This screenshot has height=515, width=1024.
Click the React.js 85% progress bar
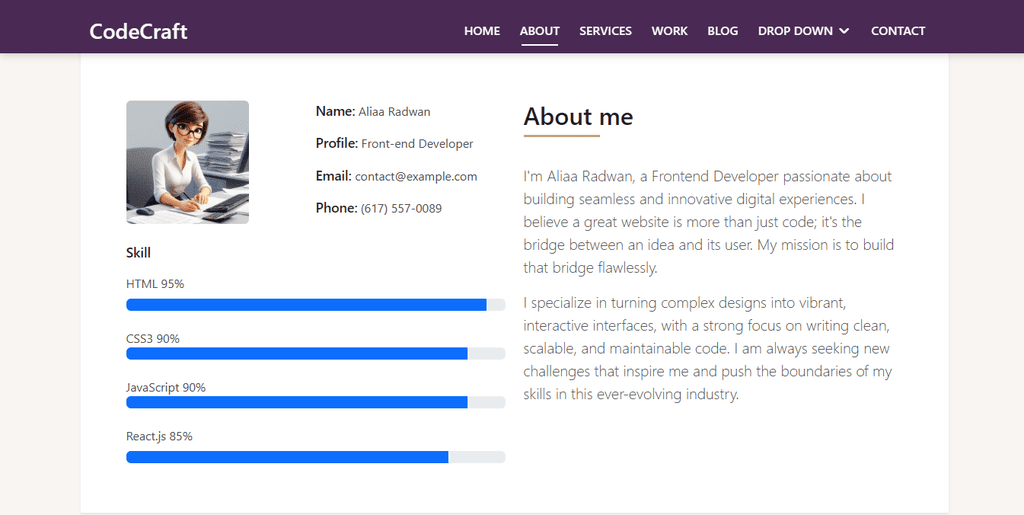(315, 457)
